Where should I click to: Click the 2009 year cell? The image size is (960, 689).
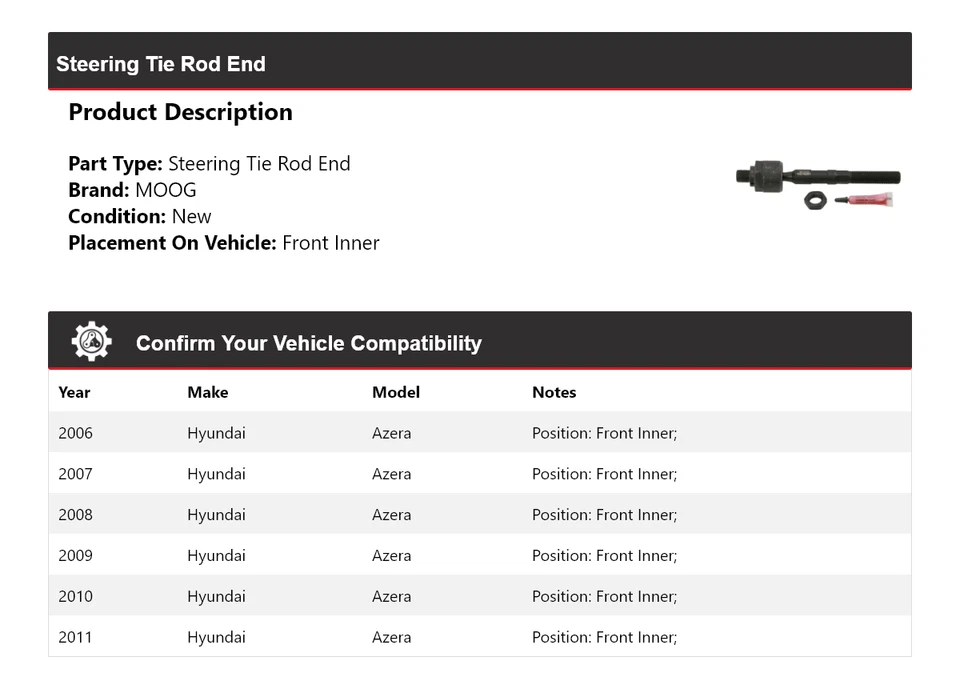(x=75, y=556)
